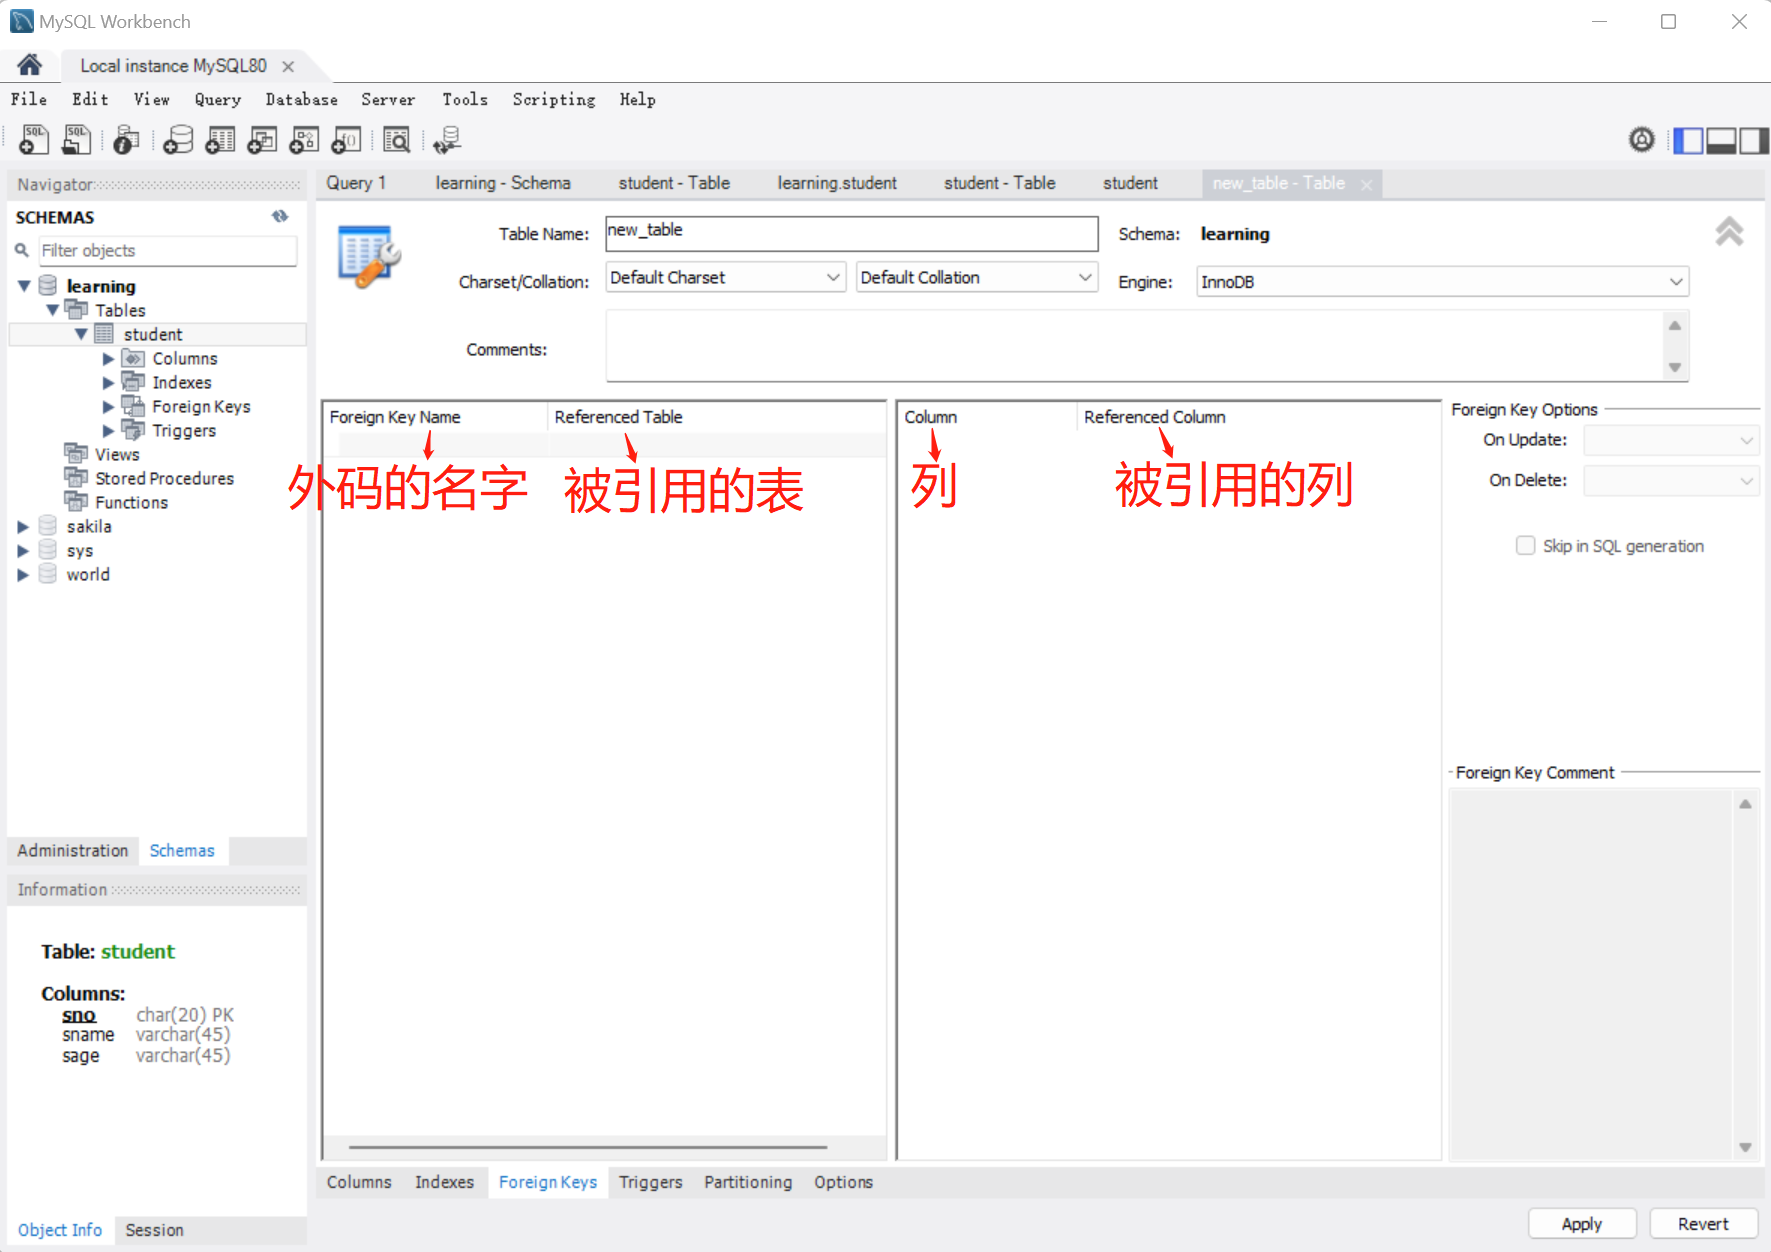The width and height of the screenshot is (1771, 1252).
Task: Open the Database menu
Action: coord(301,99)
